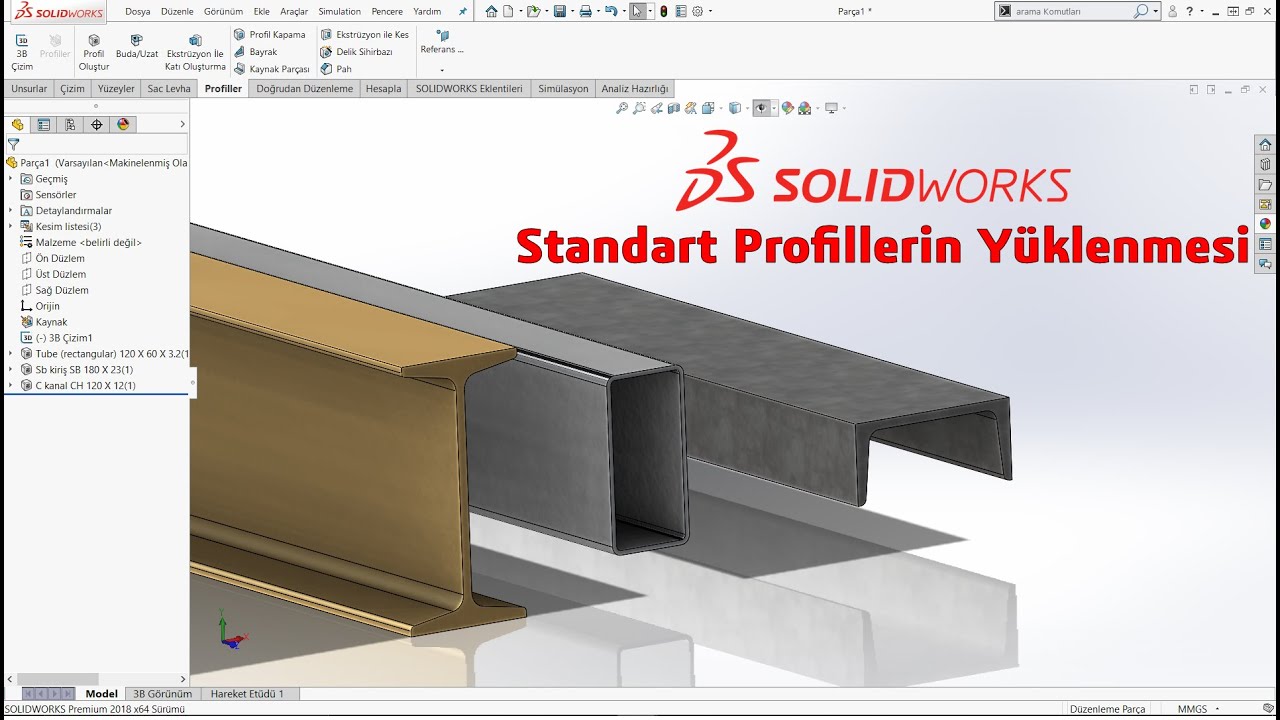Open Hareket Etüdü 1 tab

pos(247,694)
